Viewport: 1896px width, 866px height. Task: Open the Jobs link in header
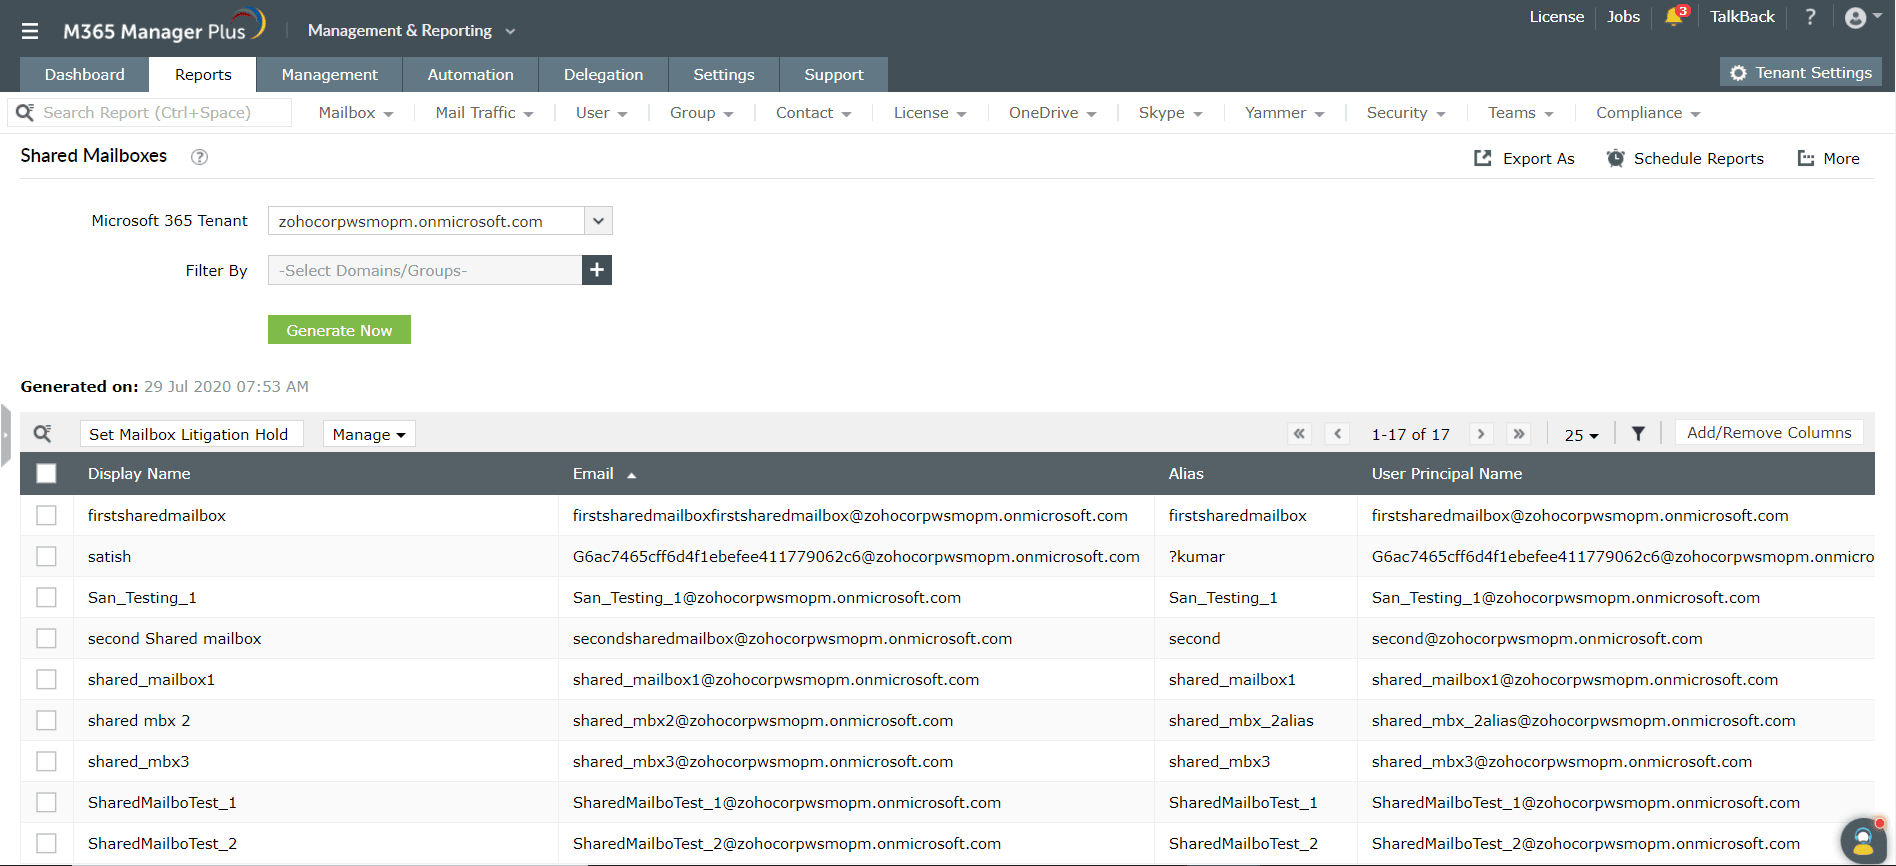point(1623,17)
